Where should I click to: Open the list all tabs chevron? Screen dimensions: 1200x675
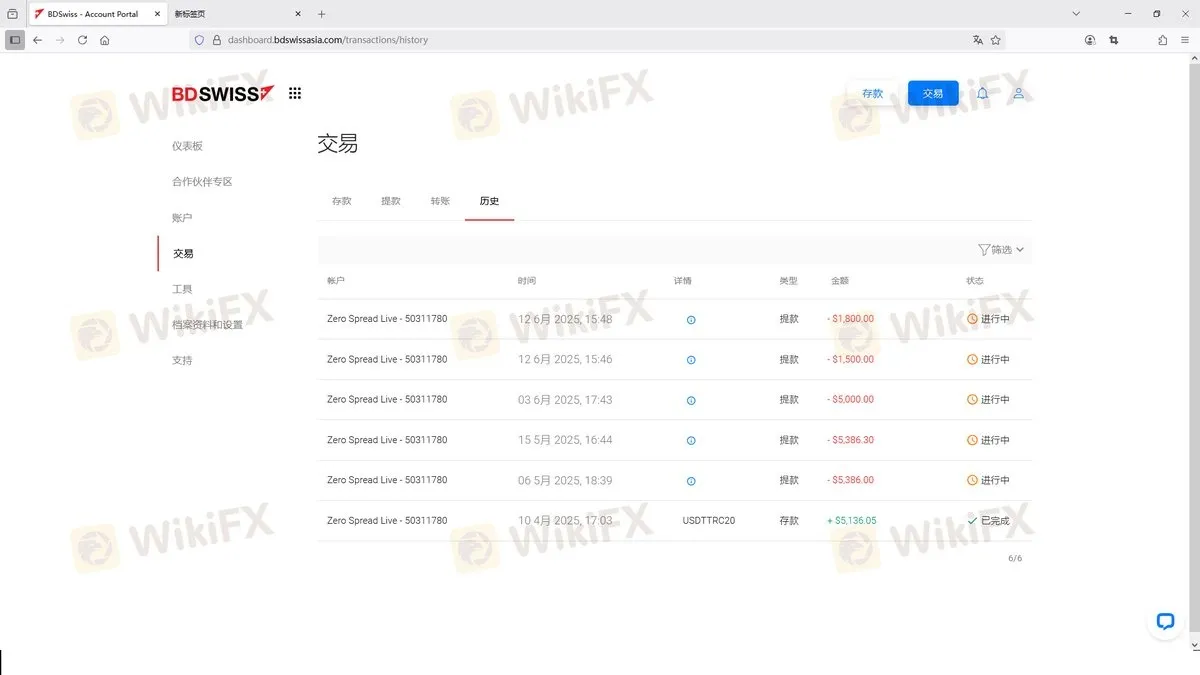pos(1076,14)
